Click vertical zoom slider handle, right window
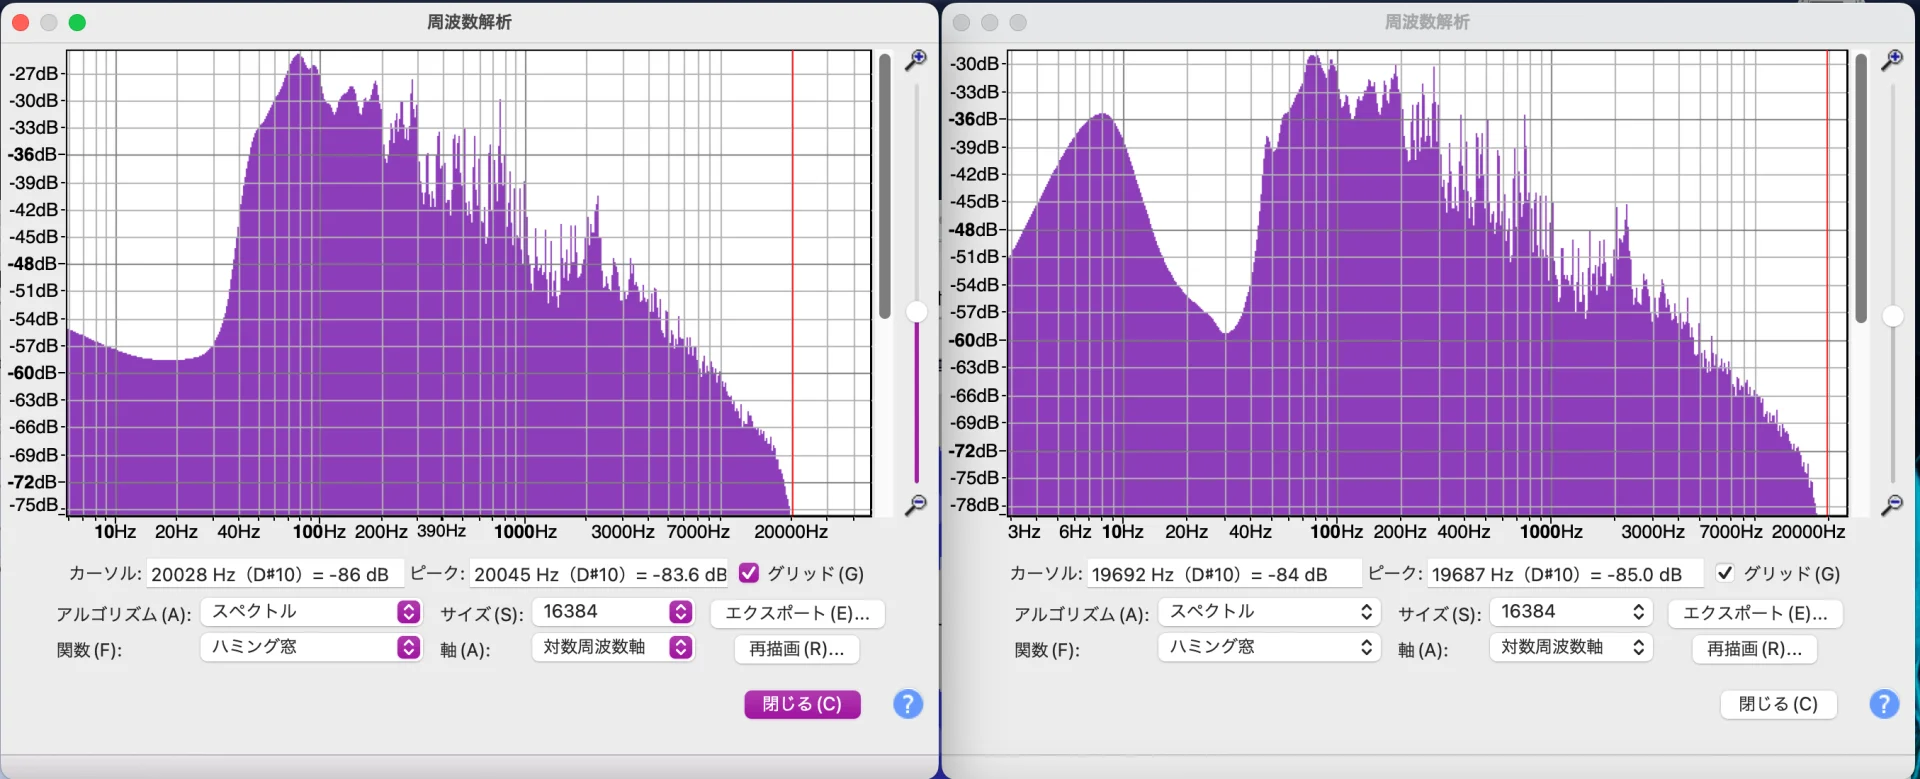The height and width of the screenshot is (779, 1920). (1892, 316)
